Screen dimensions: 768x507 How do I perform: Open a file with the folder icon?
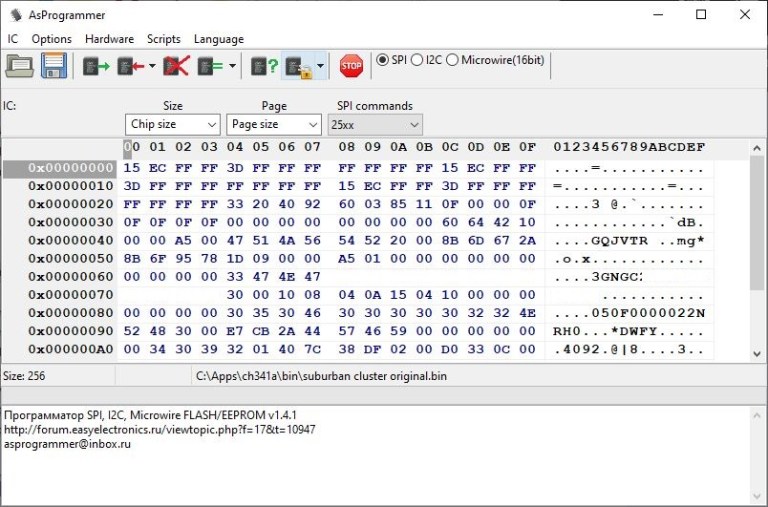19,66
